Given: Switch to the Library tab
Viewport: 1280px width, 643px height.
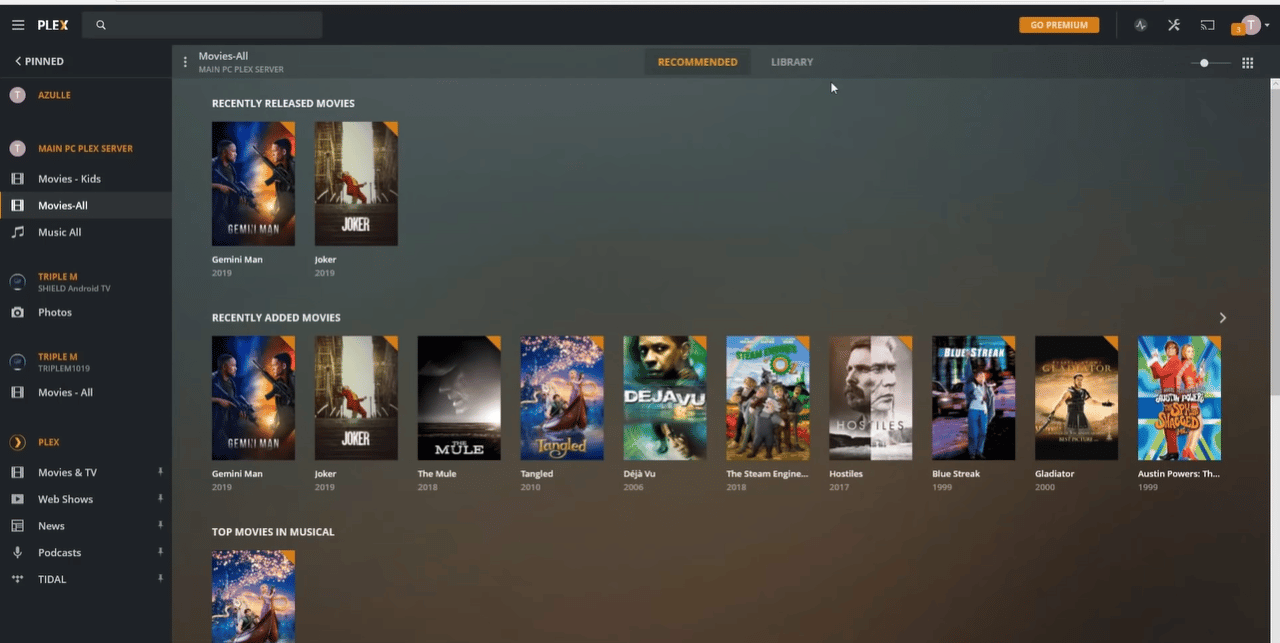Looking at the screenshot, I should click(792, 62).
